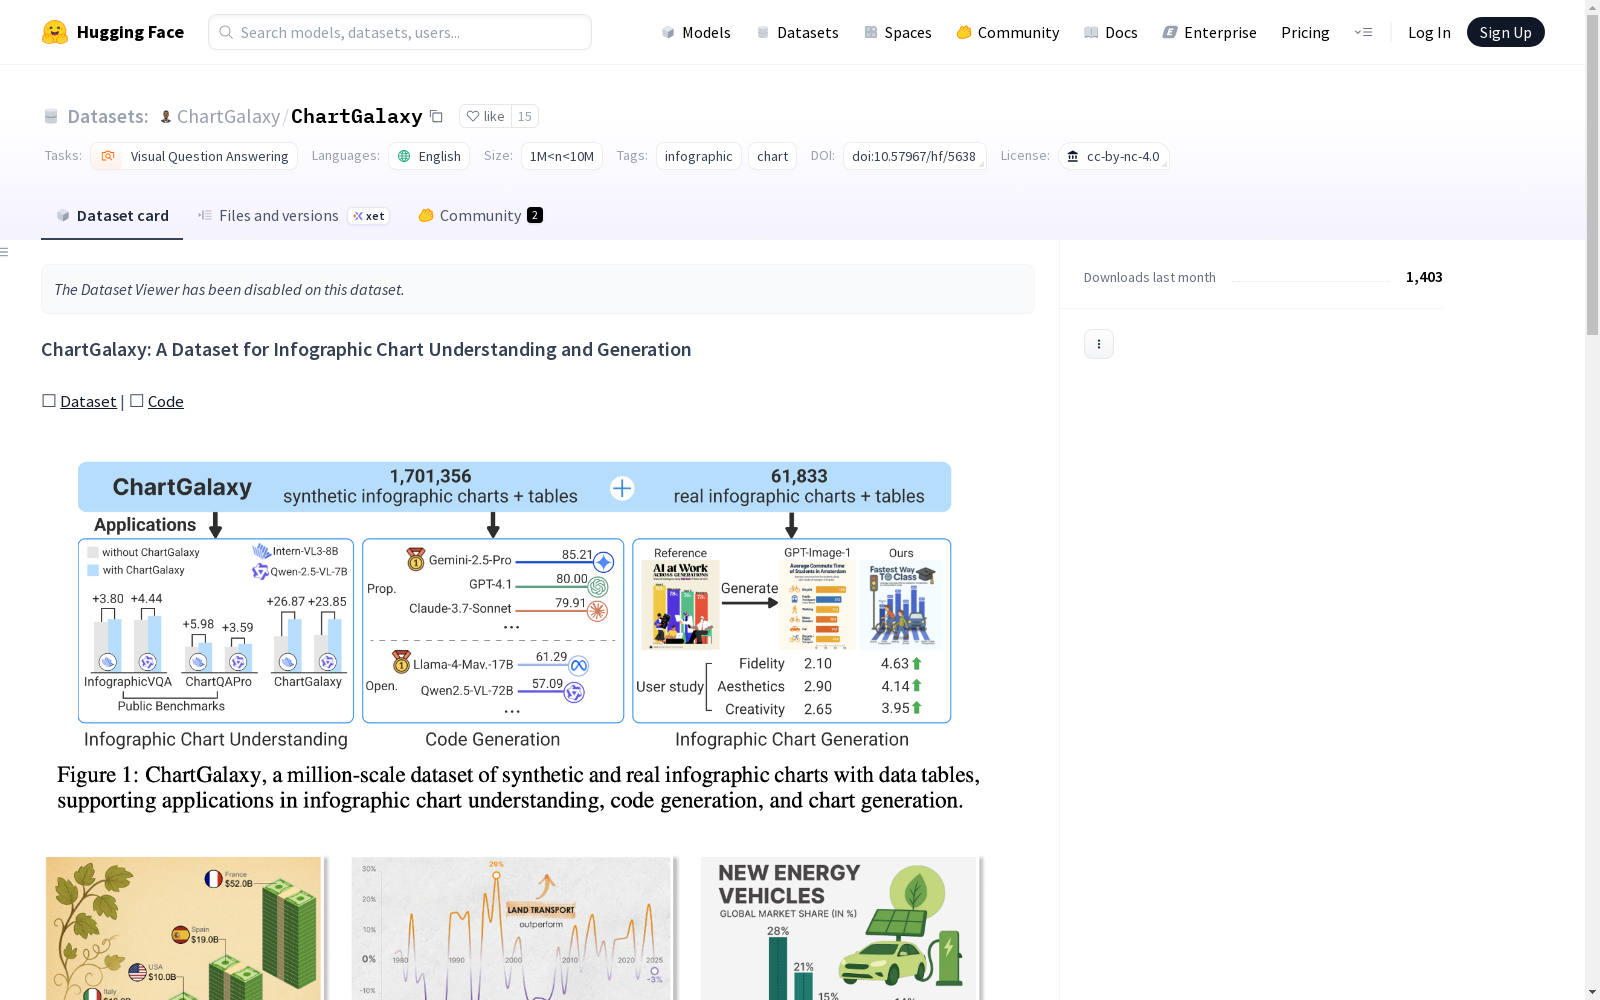The width and height of the screenshot is (1600, 1000).
Task: Open the ChartGalaxy organization link
Action: coord(228,116)
